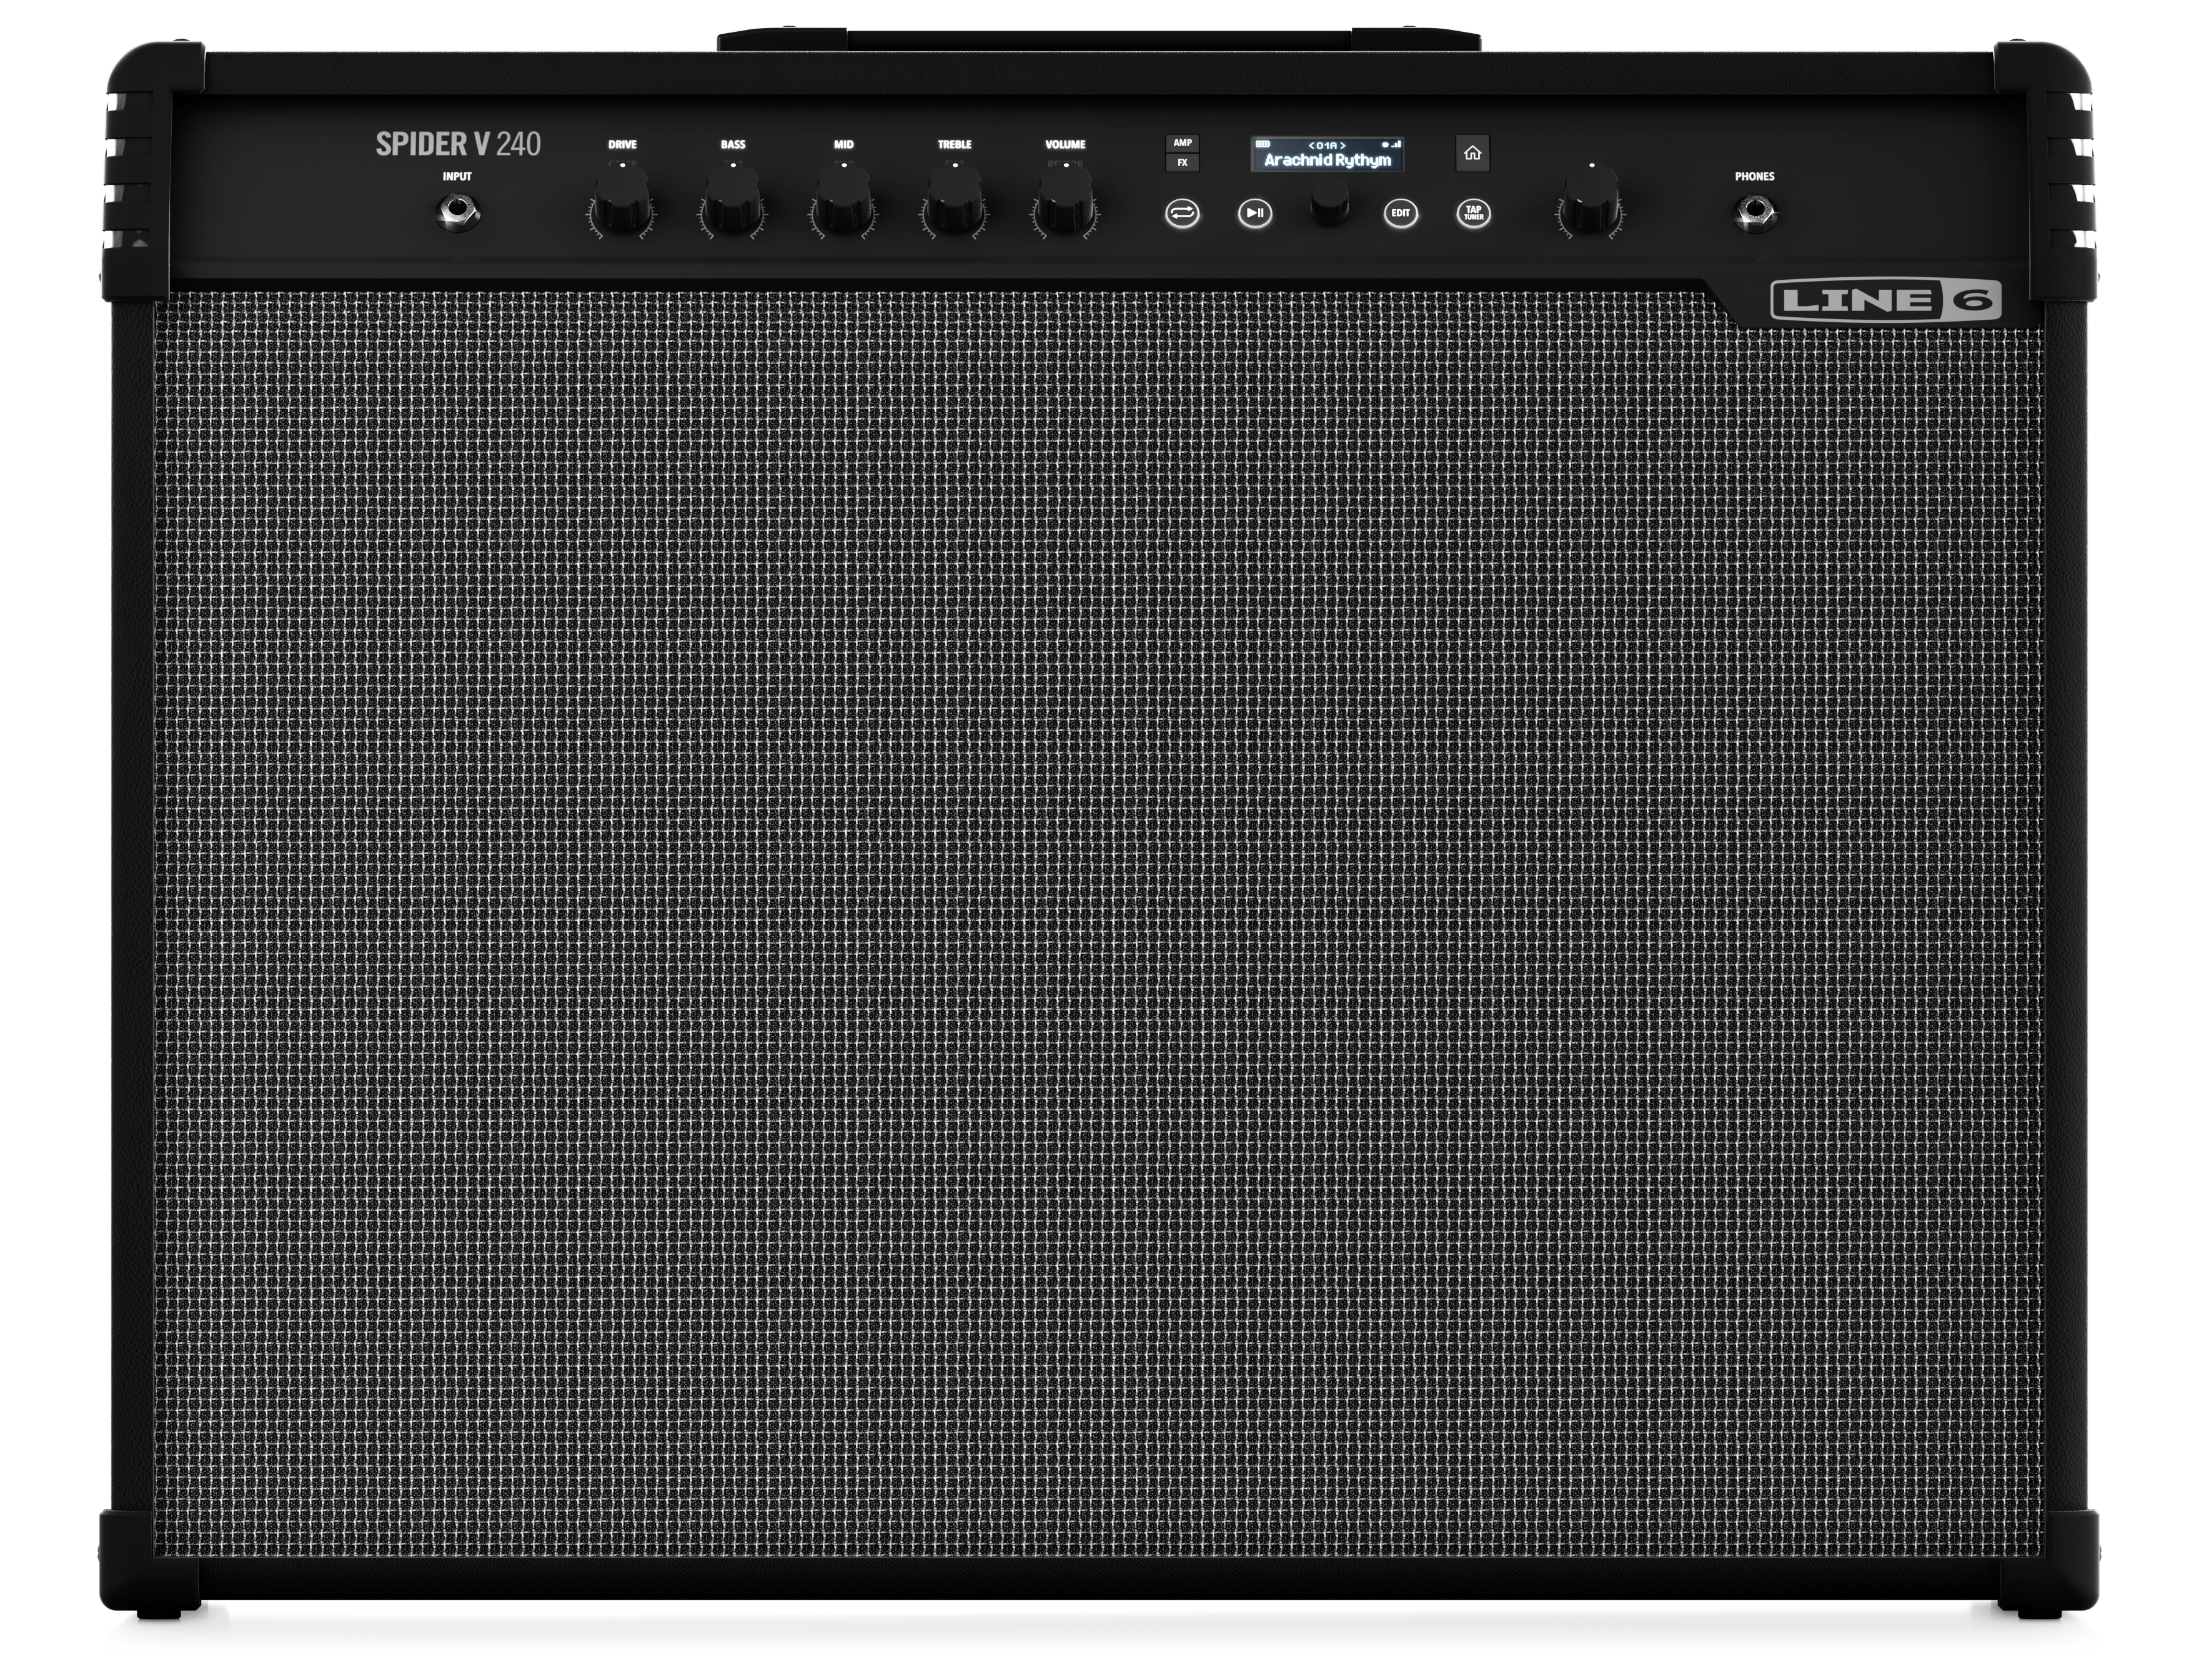Click the battery indicator on the display

coord(1264,144)
